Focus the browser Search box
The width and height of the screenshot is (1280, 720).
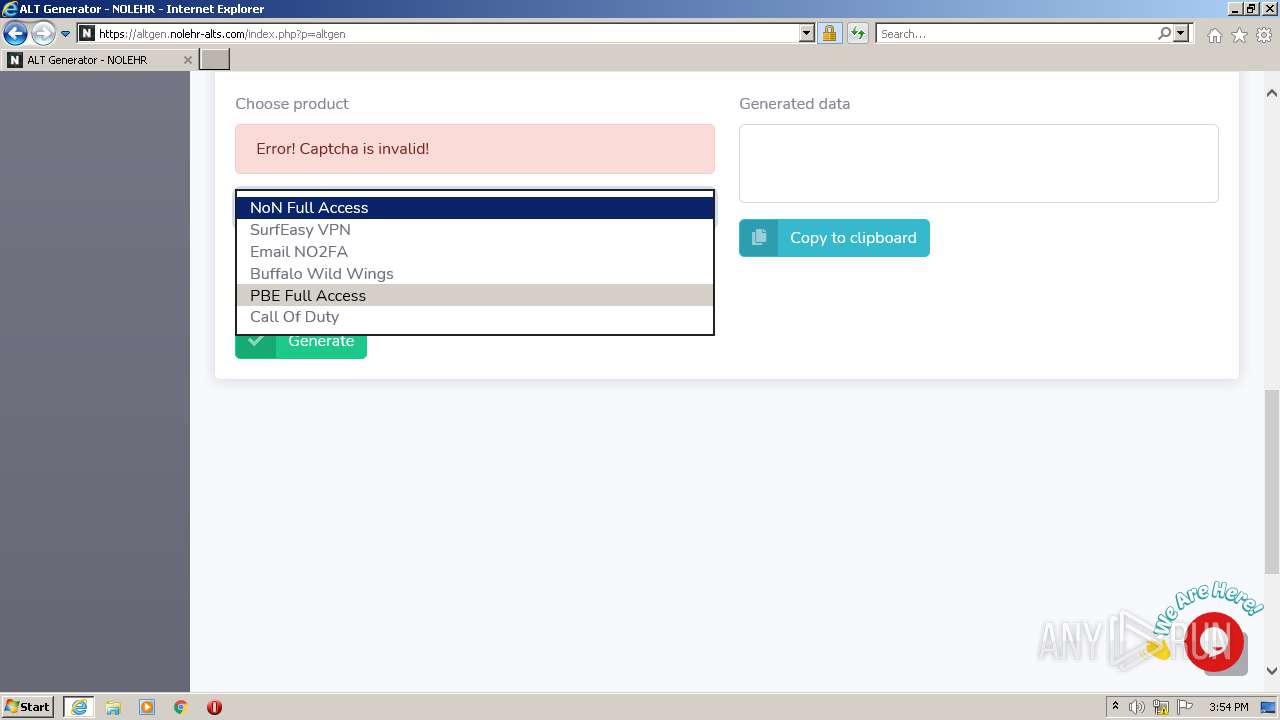[x=1016, y=34]
